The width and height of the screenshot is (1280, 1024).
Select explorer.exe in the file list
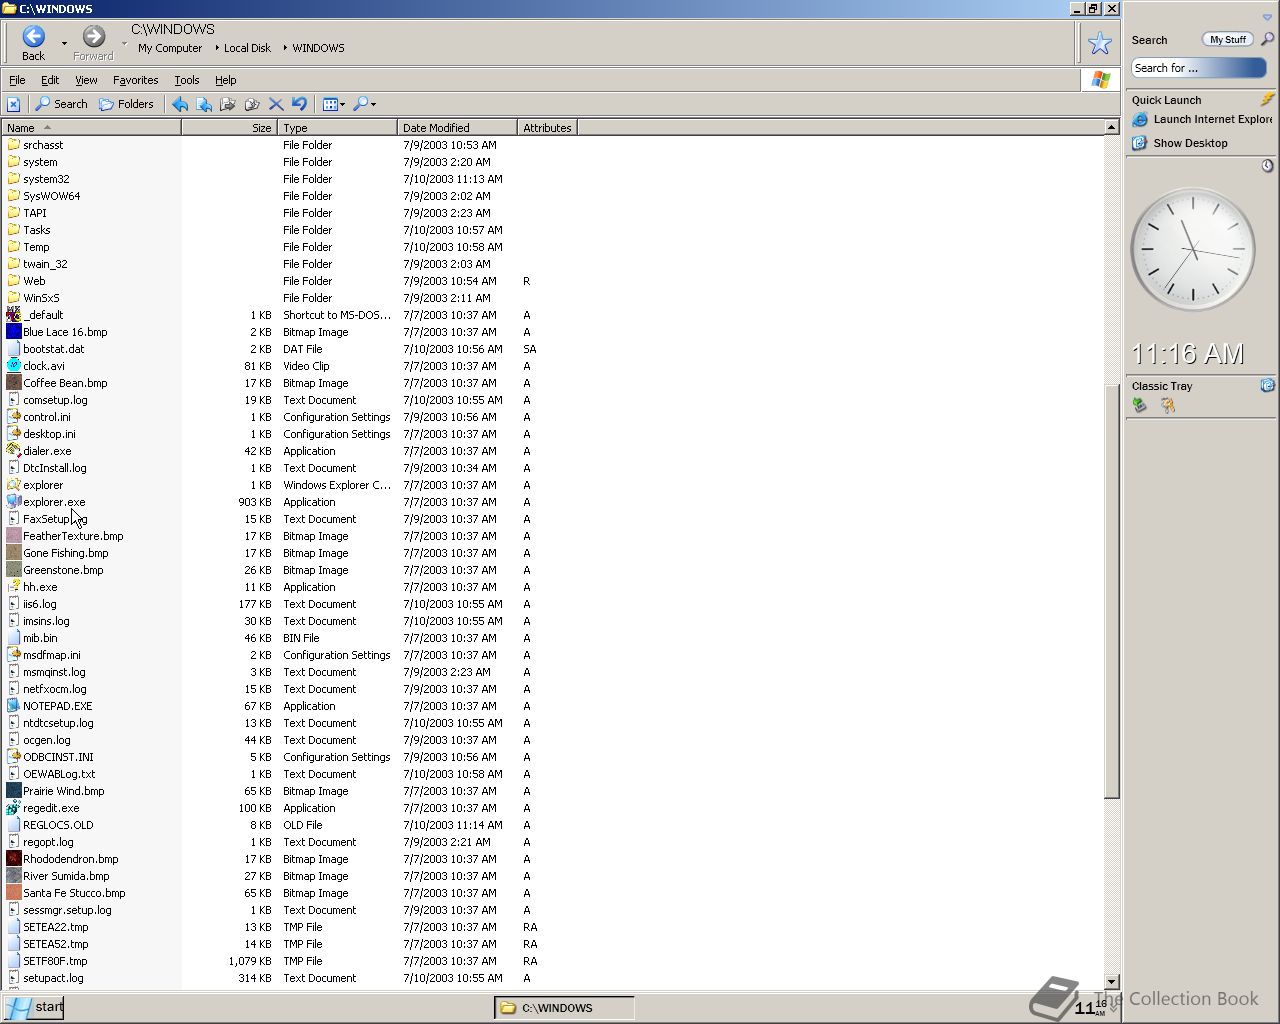pos(46,502)
